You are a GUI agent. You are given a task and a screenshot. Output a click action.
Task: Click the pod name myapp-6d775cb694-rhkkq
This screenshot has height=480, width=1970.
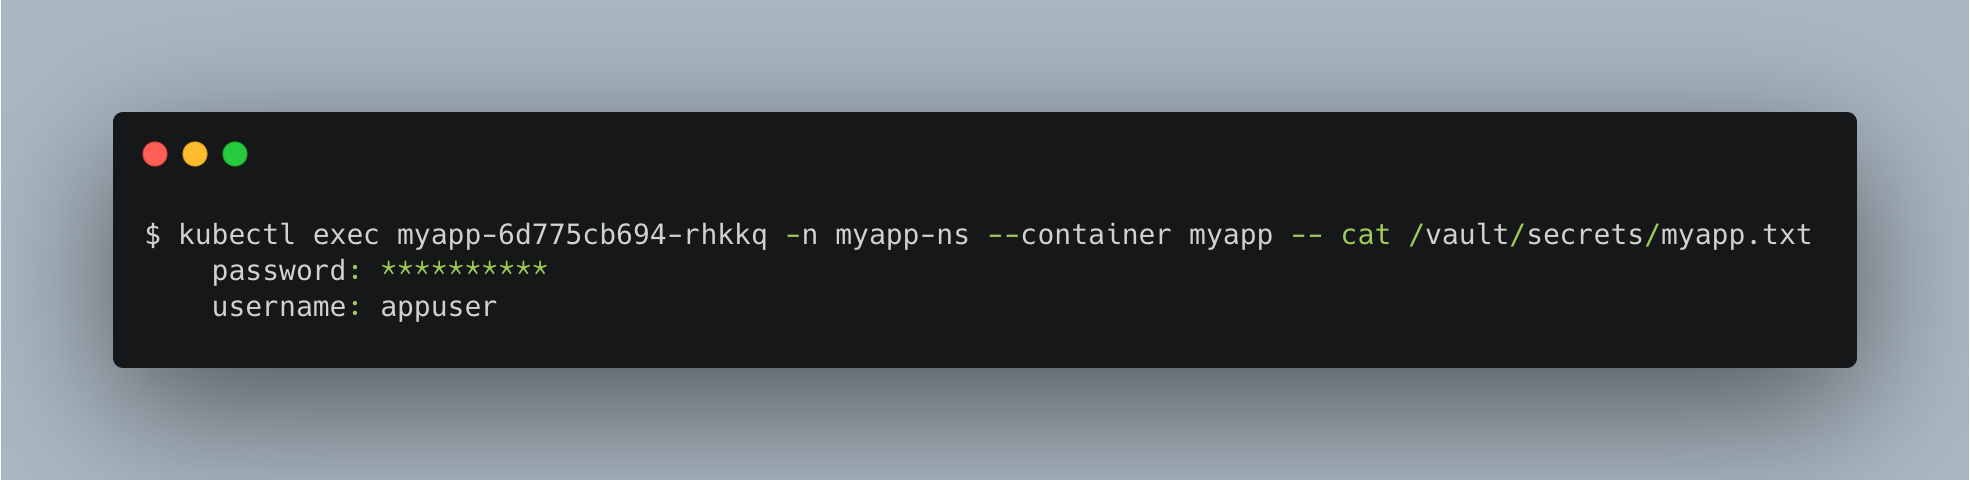point(582,236)
